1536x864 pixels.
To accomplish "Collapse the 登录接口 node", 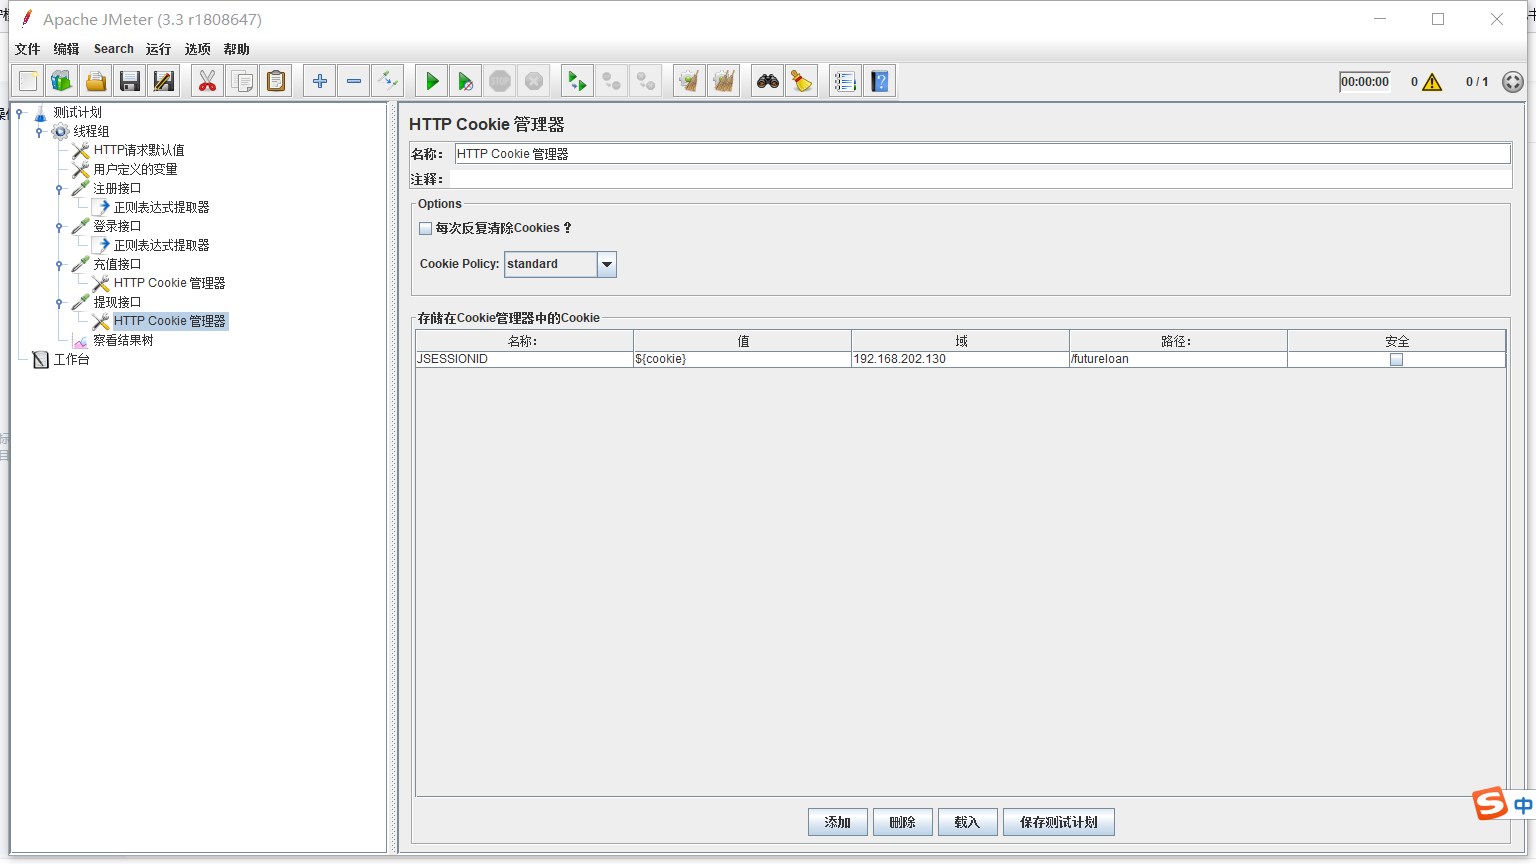I will coord(59,227).
